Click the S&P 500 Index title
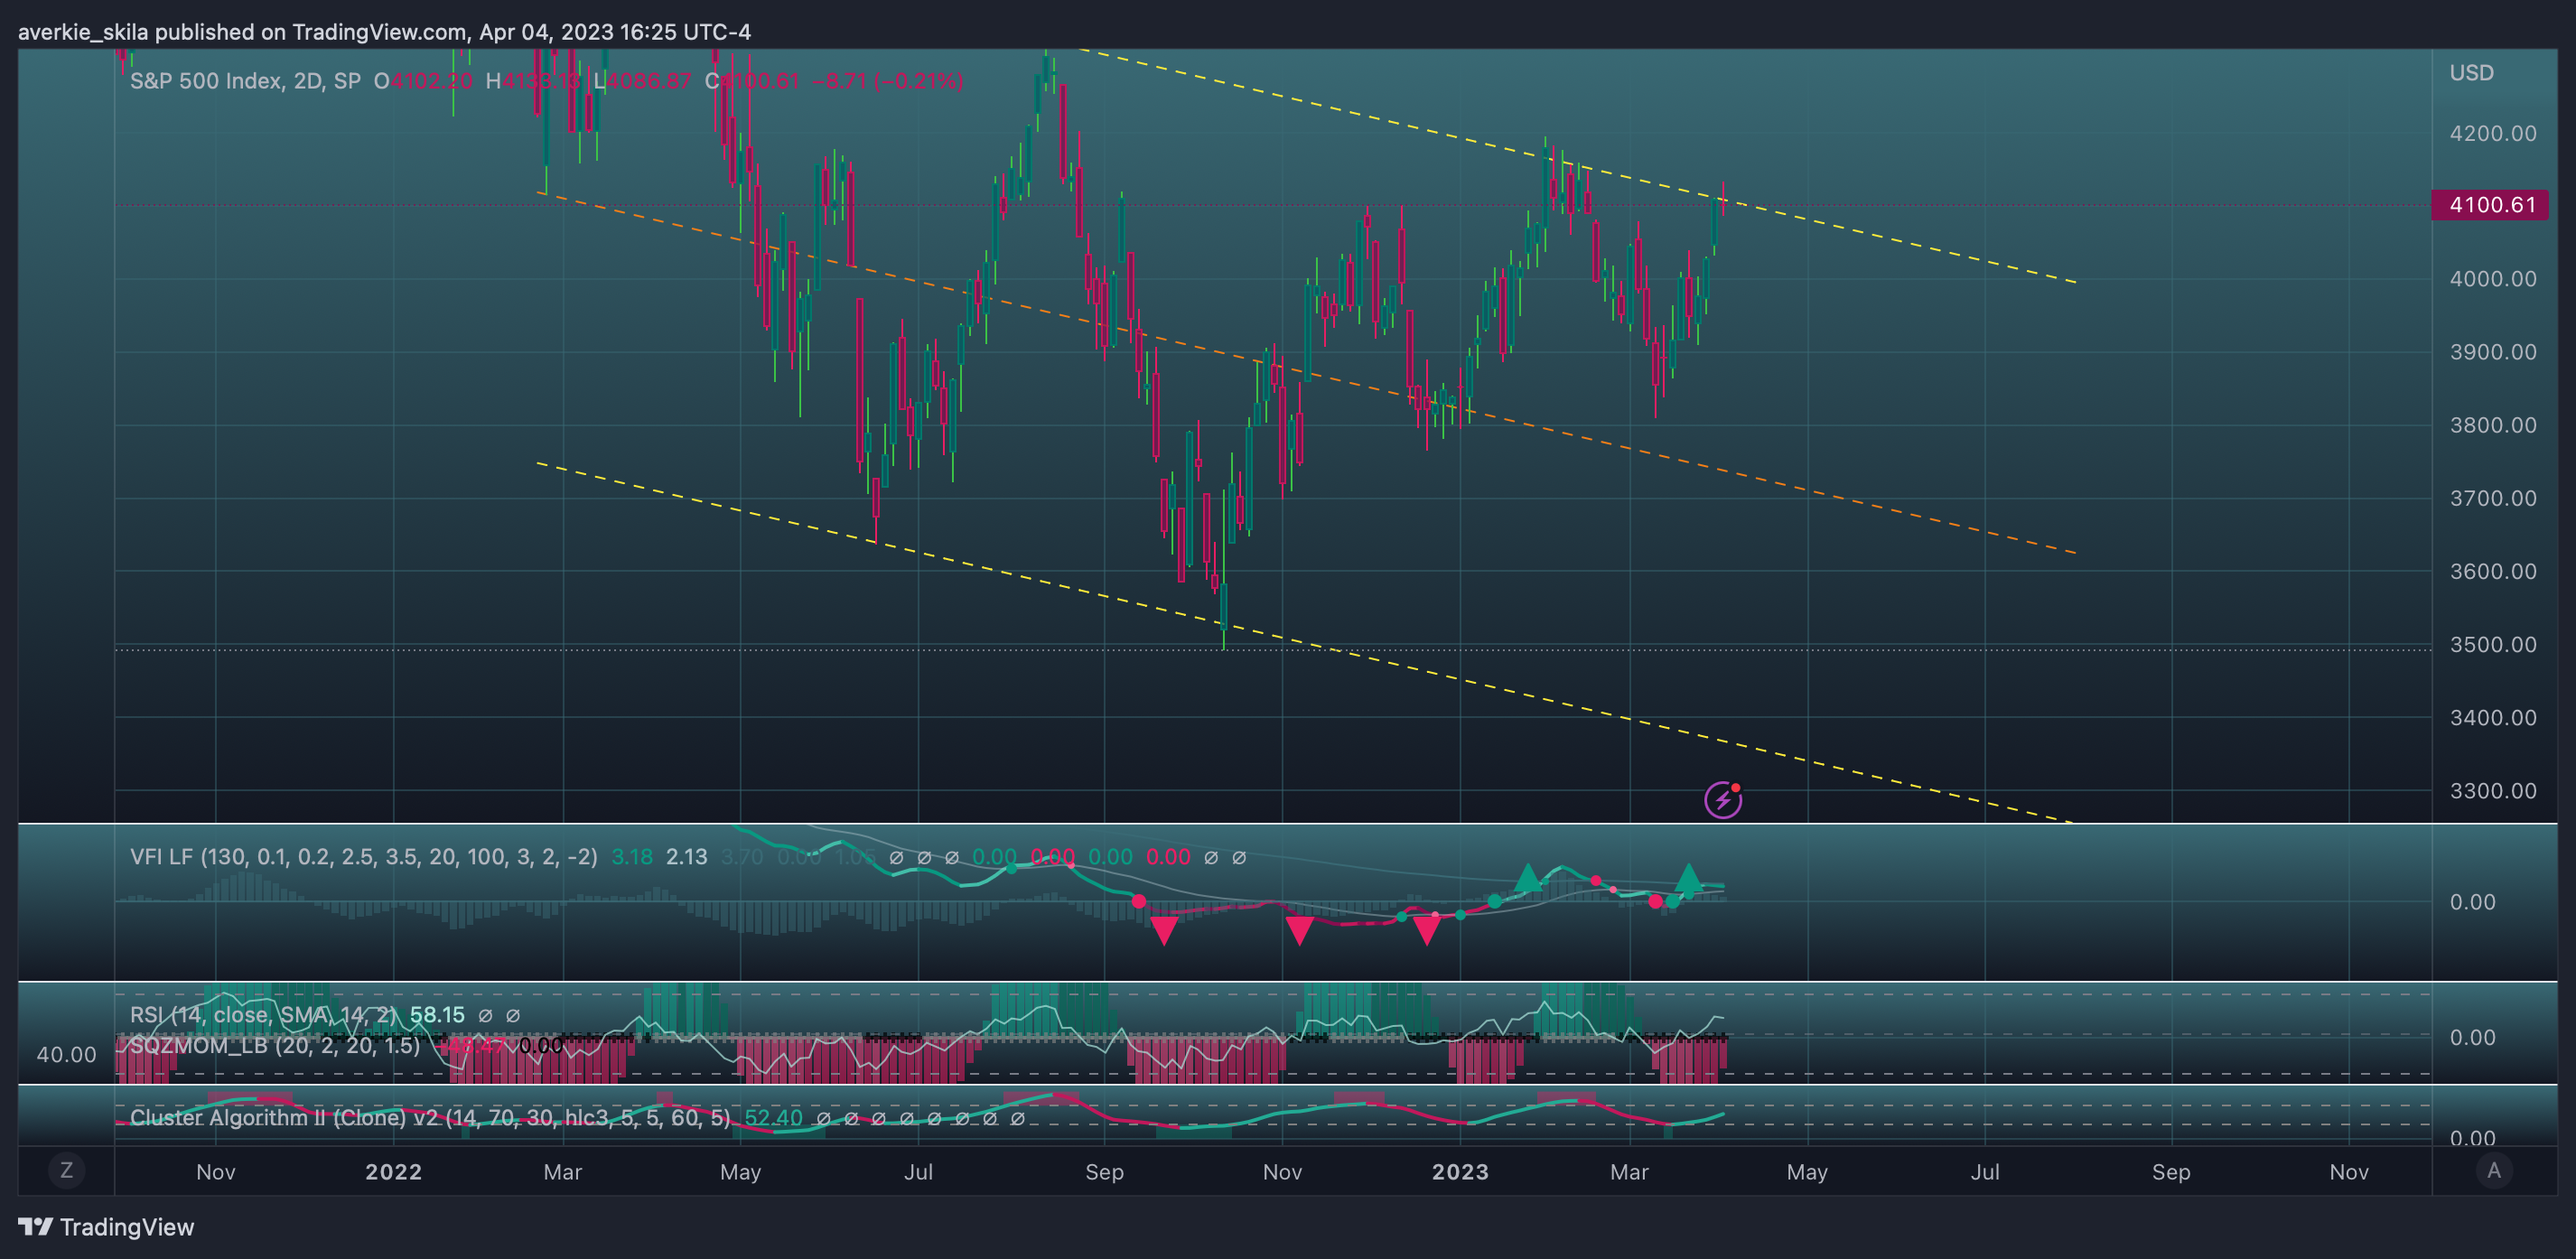Viewport: 2576px width, 1259px height. pyautogui.click(x=245, y=81)
